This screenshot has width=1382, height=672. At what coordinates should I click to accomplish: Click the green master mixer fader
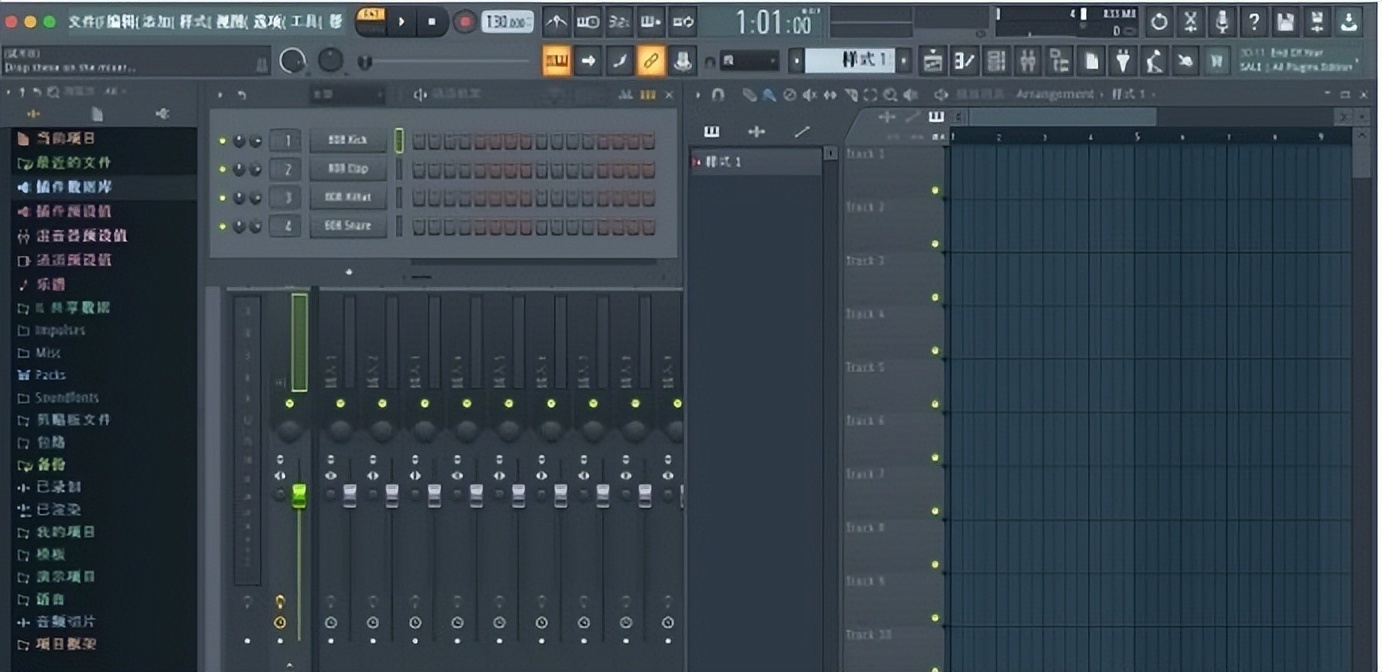click(x=299, y=495)
